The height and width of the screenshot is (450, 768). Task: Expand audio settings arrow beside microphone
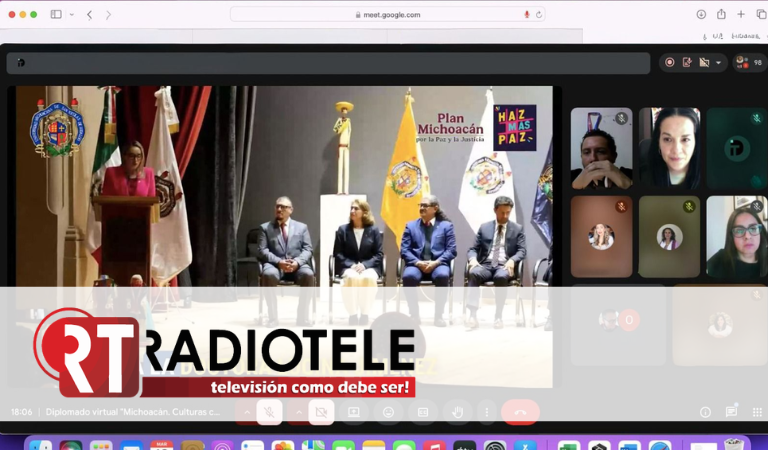coord(246,412)
